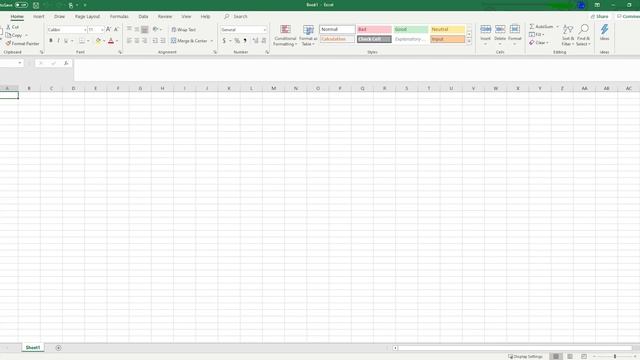Open the Insert ribbon tab
Screen dimensions: 640x360
click(39, 17)
